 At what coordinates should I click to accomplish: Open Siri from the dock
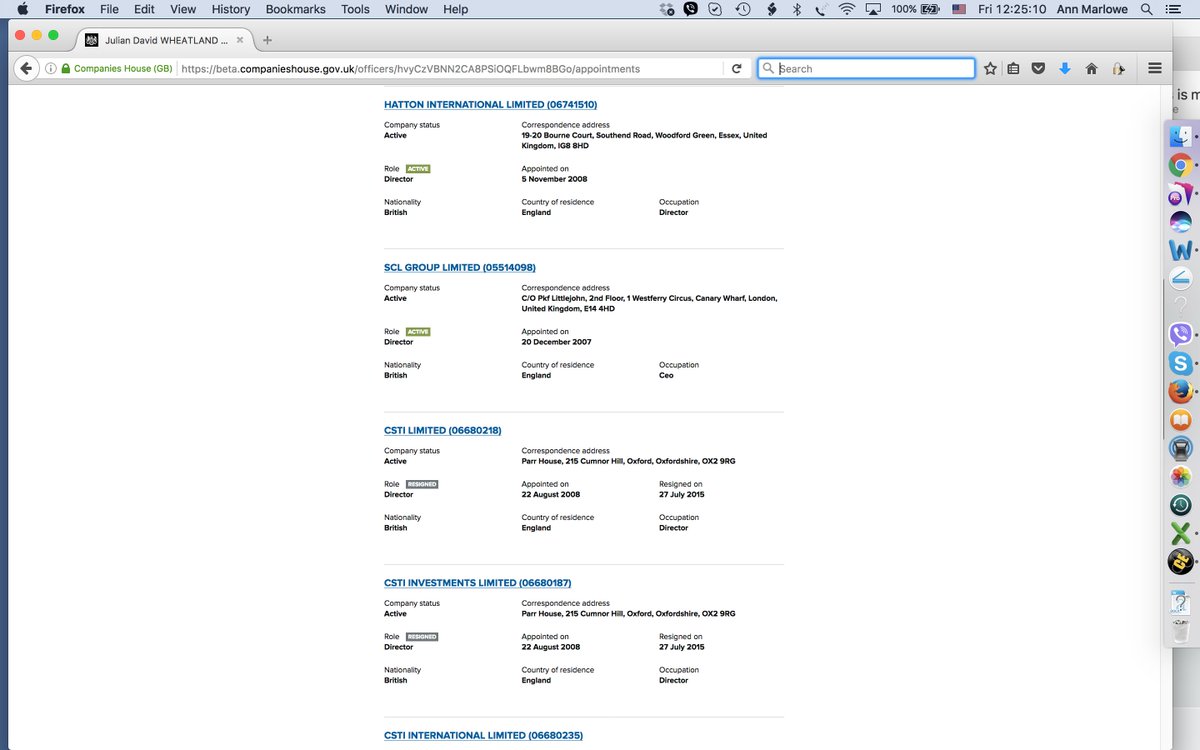pos(1180,222)
